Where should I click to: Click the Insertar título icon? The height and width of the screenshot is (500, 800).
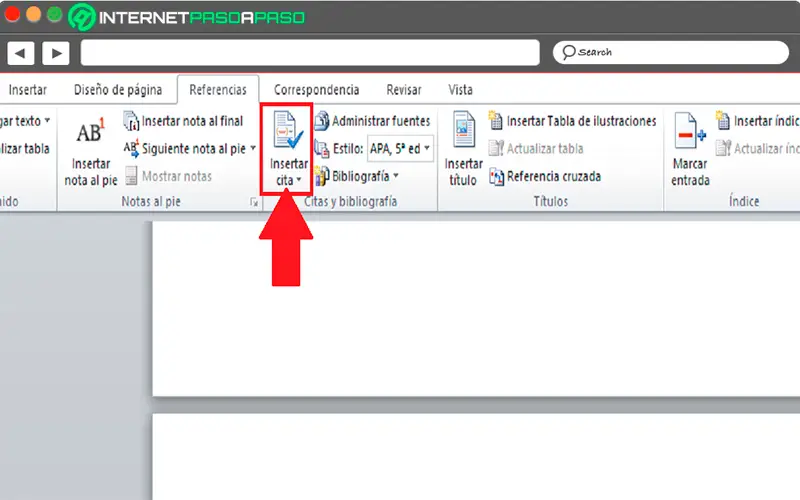464,129
